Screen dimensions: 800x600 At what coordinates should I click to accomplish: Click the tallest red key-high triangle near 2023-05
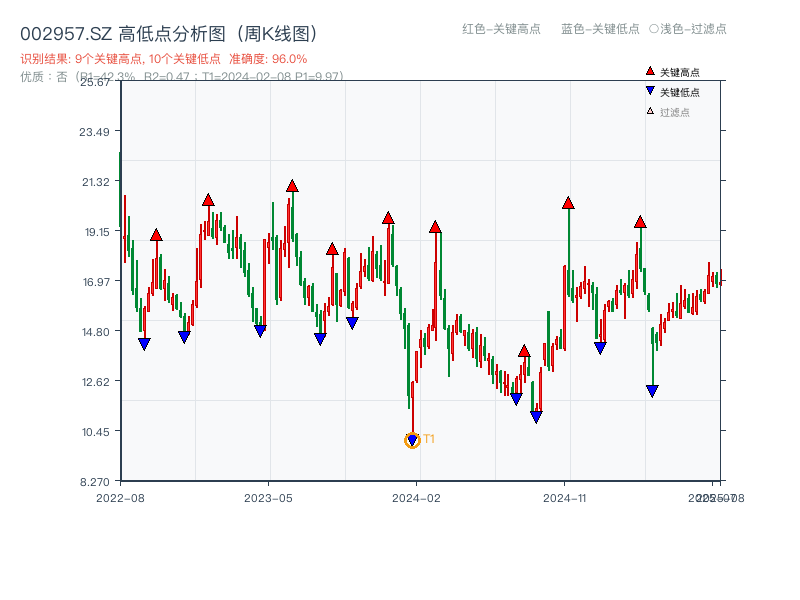(292, 185)
